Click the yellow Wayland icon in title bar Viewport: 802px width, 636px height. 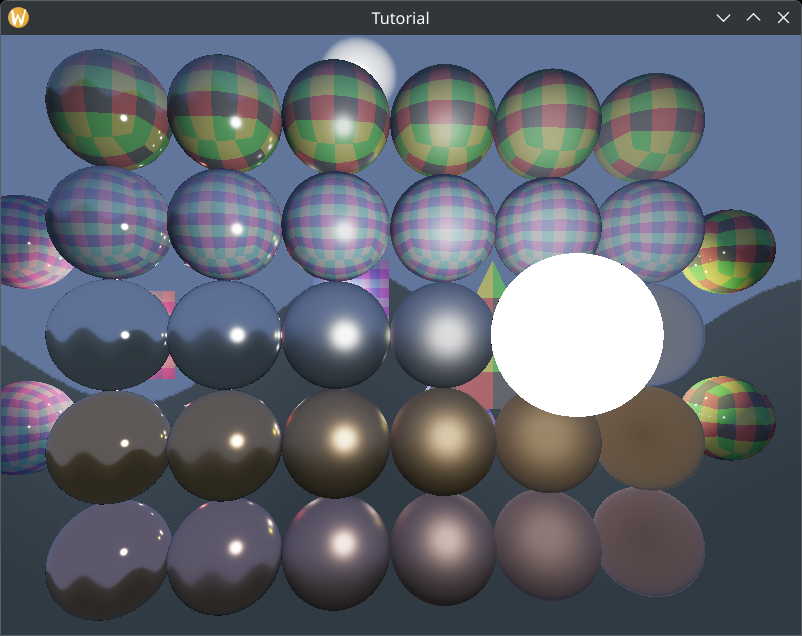pos(18,18)
